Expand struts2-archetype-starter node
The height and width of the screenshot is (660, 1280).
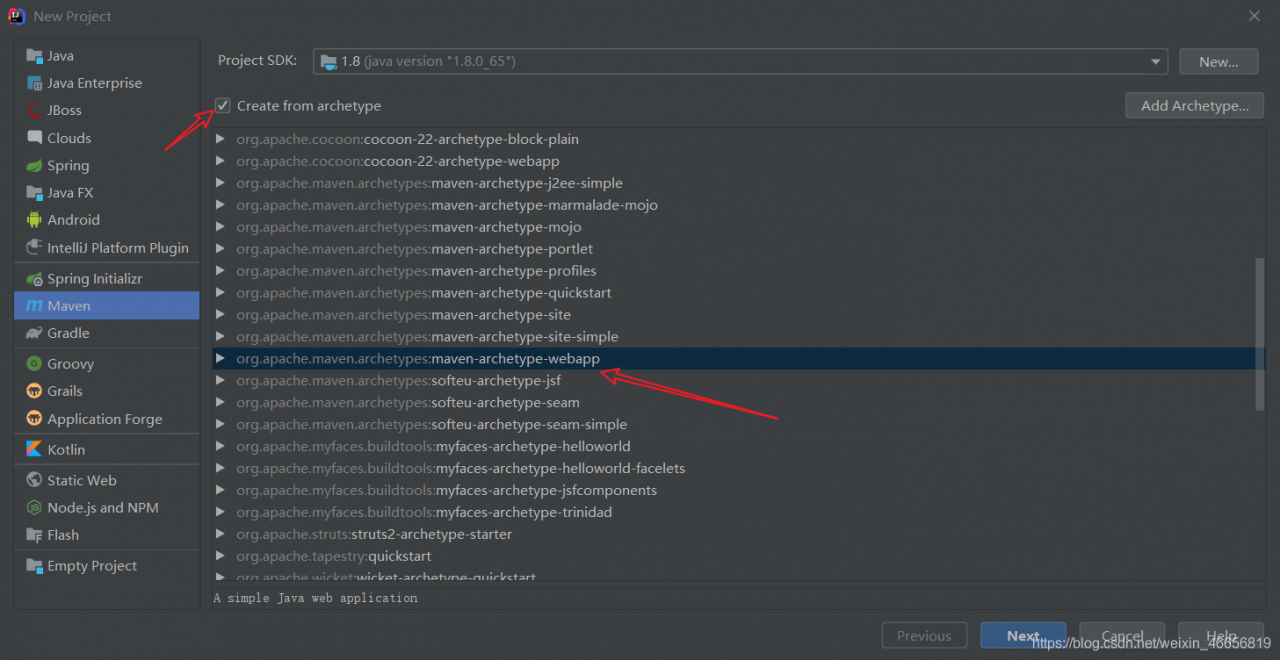point(221,534)
